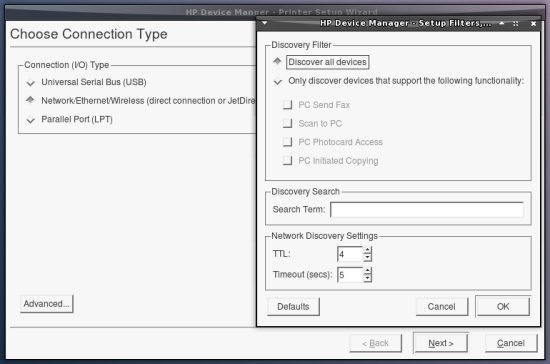Choose Network/Ethernet/Wireless connection type
The height and width of the screenshot is (364, 550).
141,101
